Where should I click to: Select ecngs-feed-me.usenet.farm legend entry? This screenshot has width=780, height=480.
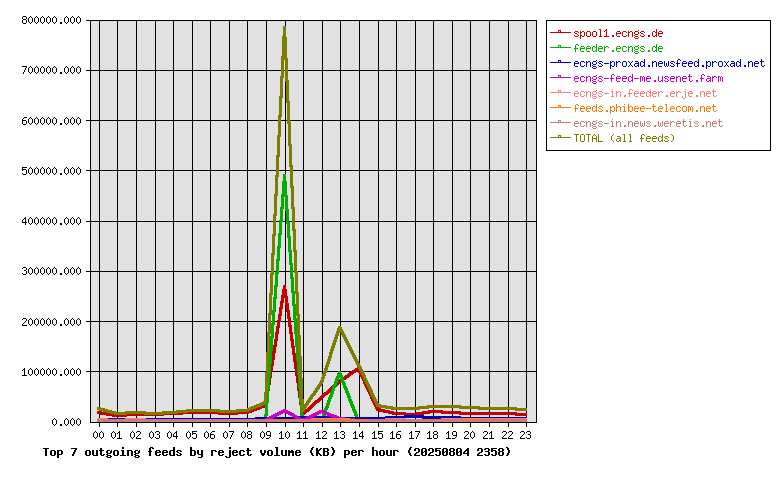648,78
